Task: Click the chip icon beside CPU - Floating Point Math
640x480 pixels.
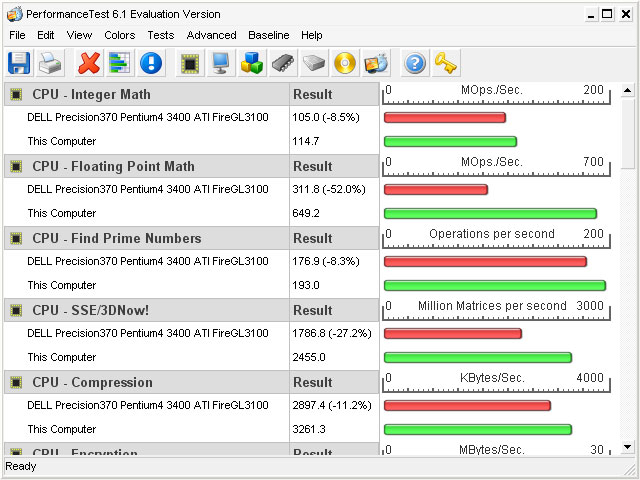Action: pos(16,167)
